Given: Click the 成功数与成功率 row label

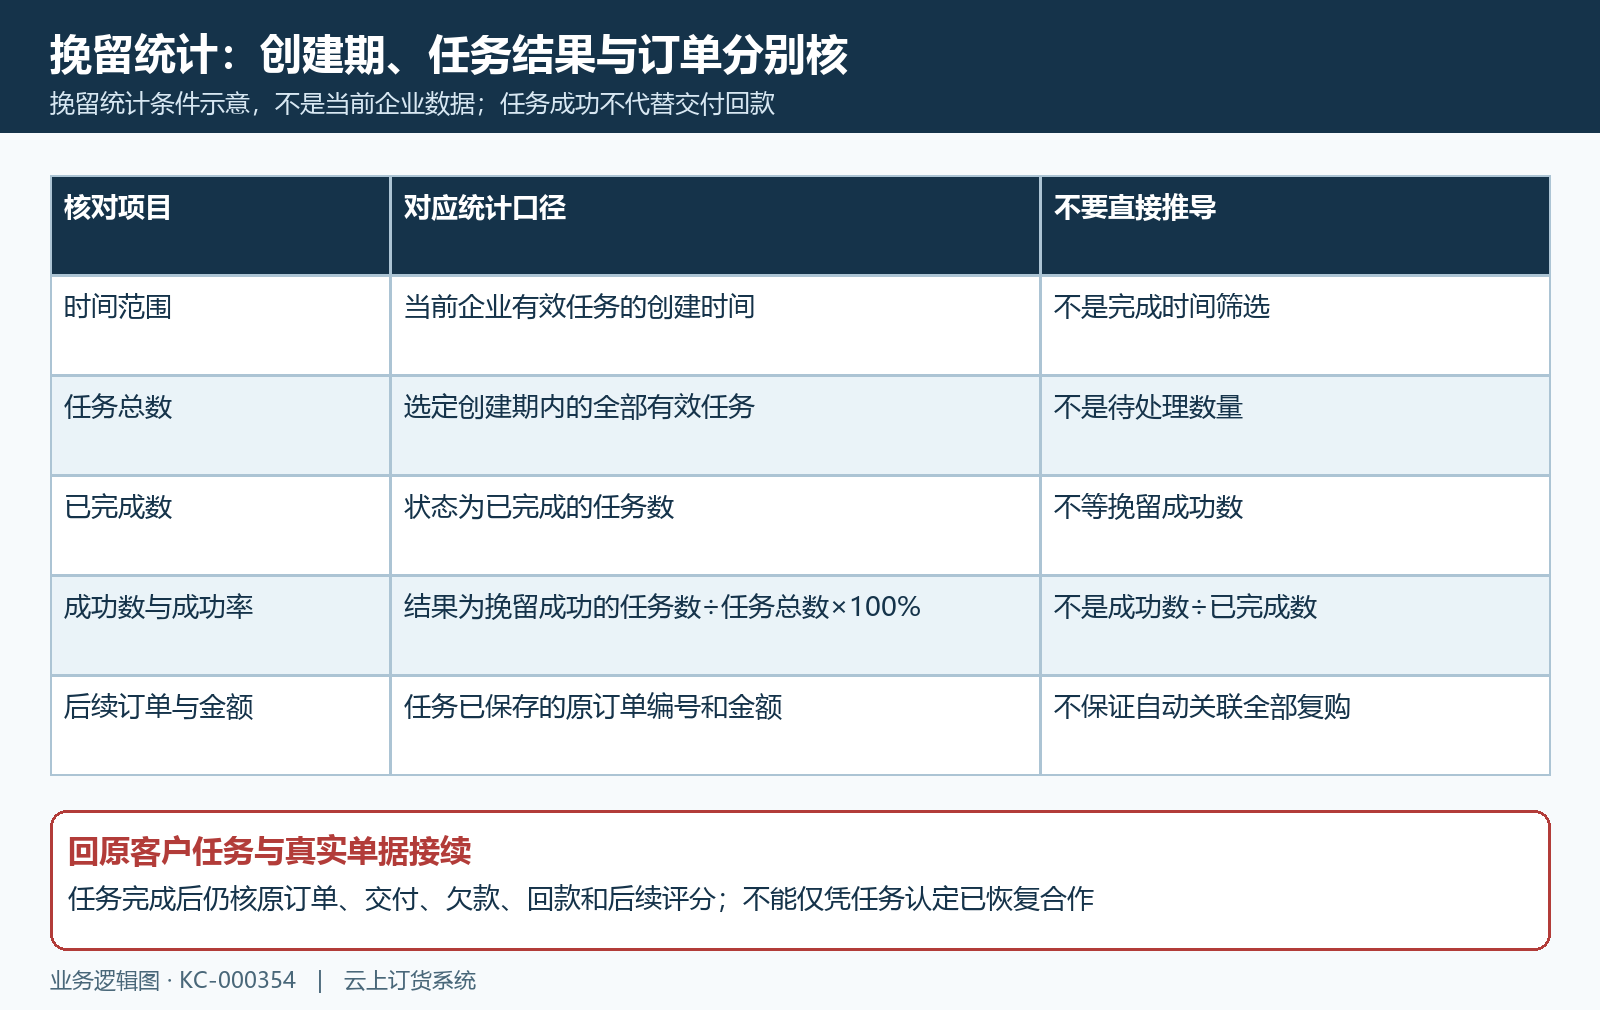Looking at the screenshot, I should pos(158,607).
